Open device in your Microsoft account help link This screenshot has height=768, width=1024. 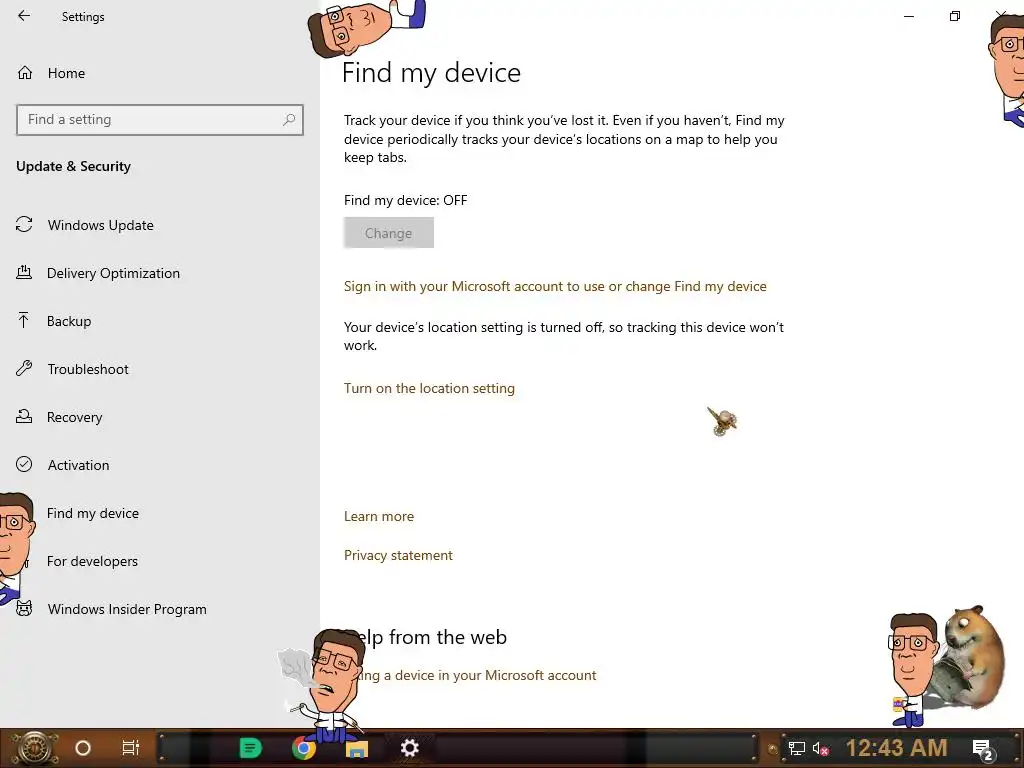pos(477,675)
